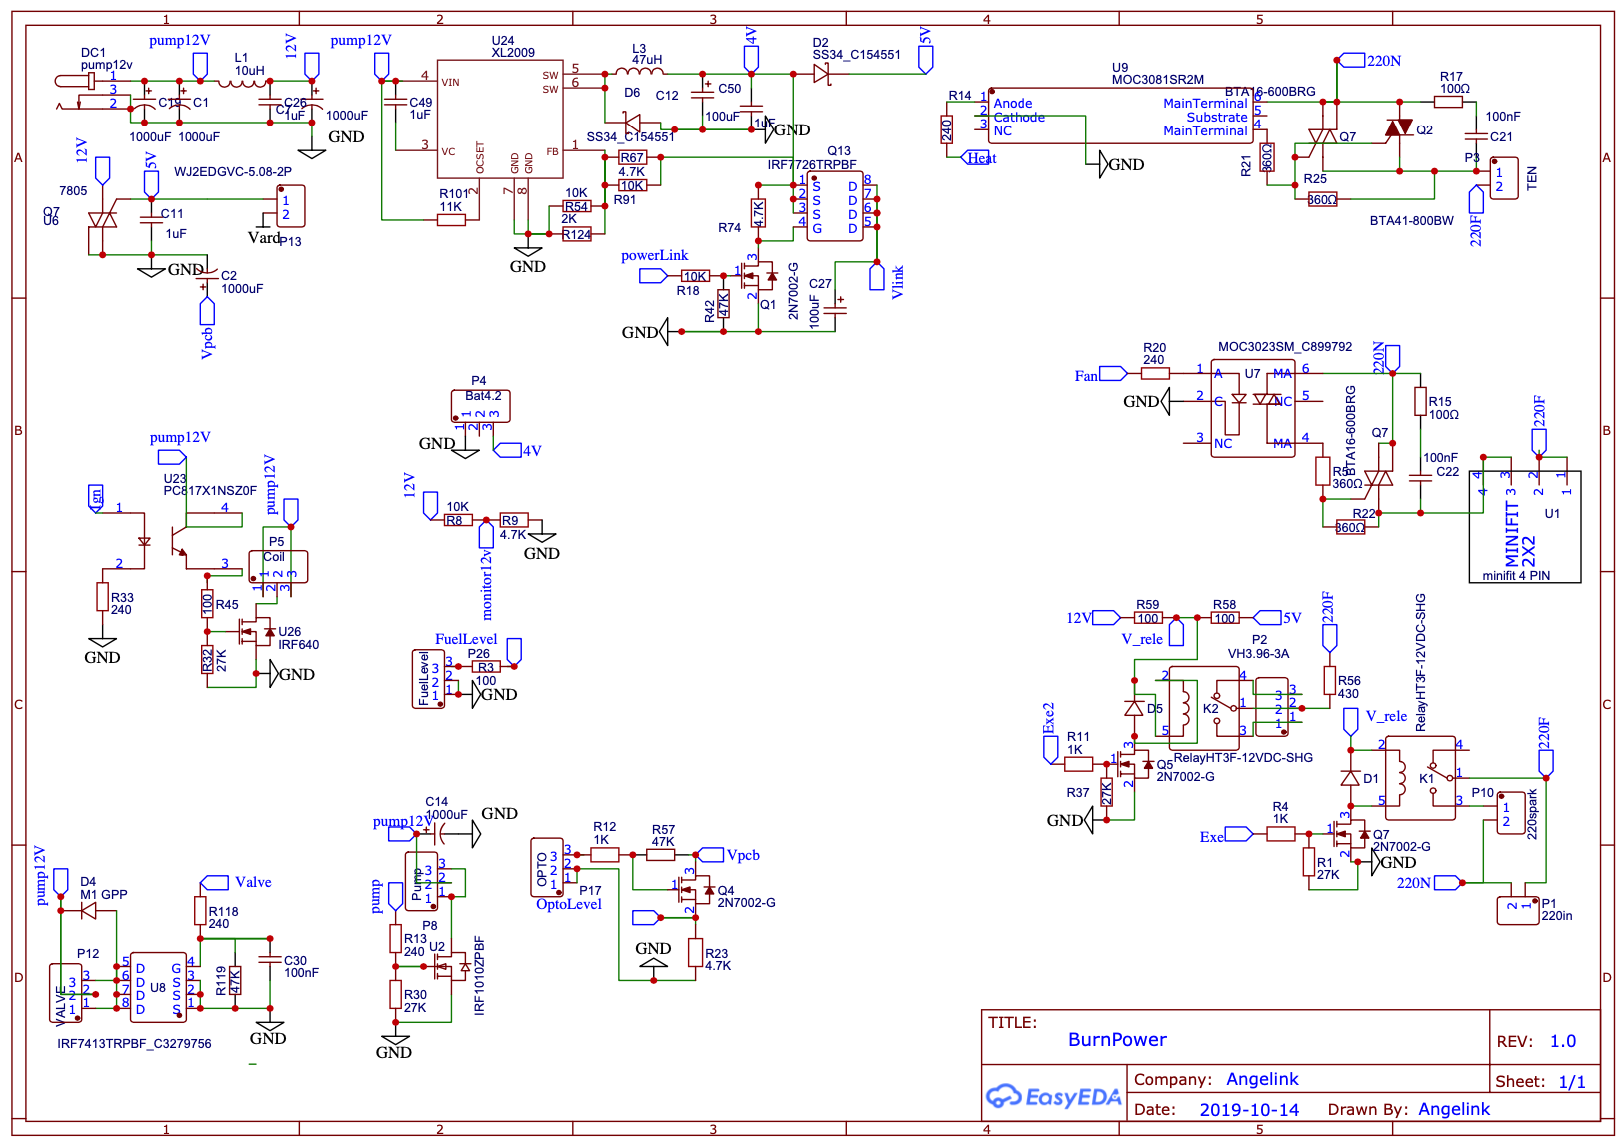Click the monitor12v net label
This screenshot has height=1144, width=1620.
[486, 583]
